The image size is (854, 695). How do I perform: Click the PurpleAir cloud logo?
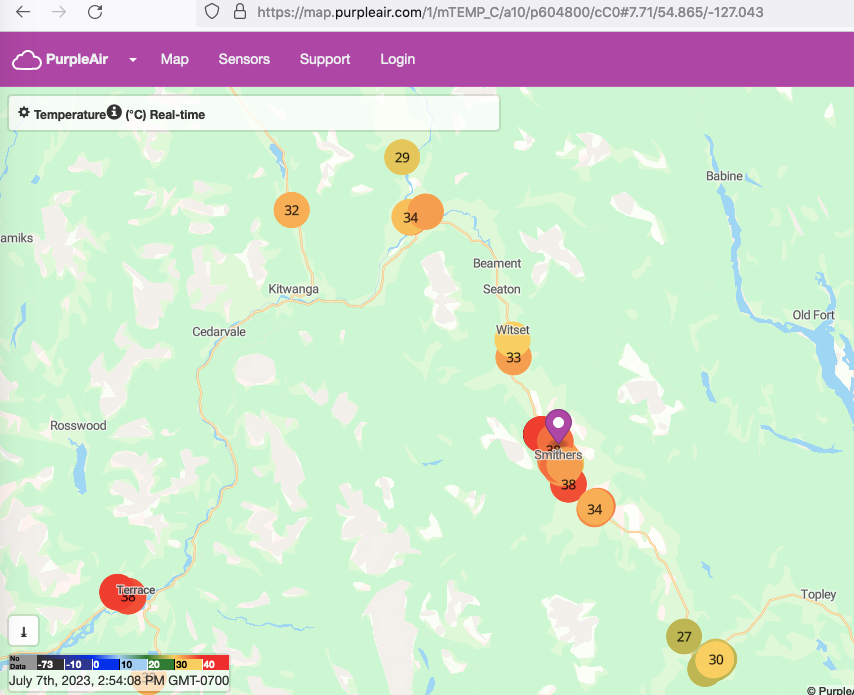(x=27, y=60)
